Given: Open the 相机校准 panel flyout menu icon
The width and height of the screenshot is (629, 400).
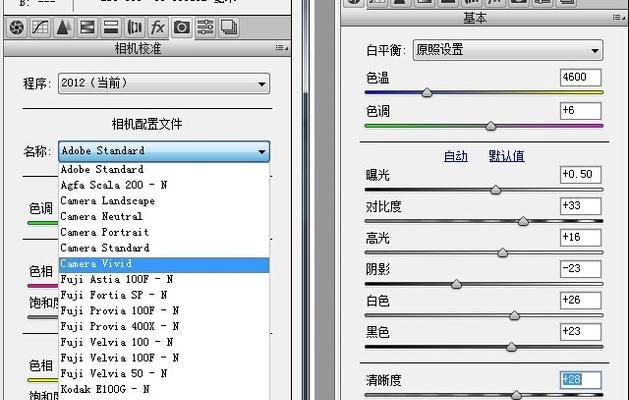Looking at the screenshot, I should (282, 48).
